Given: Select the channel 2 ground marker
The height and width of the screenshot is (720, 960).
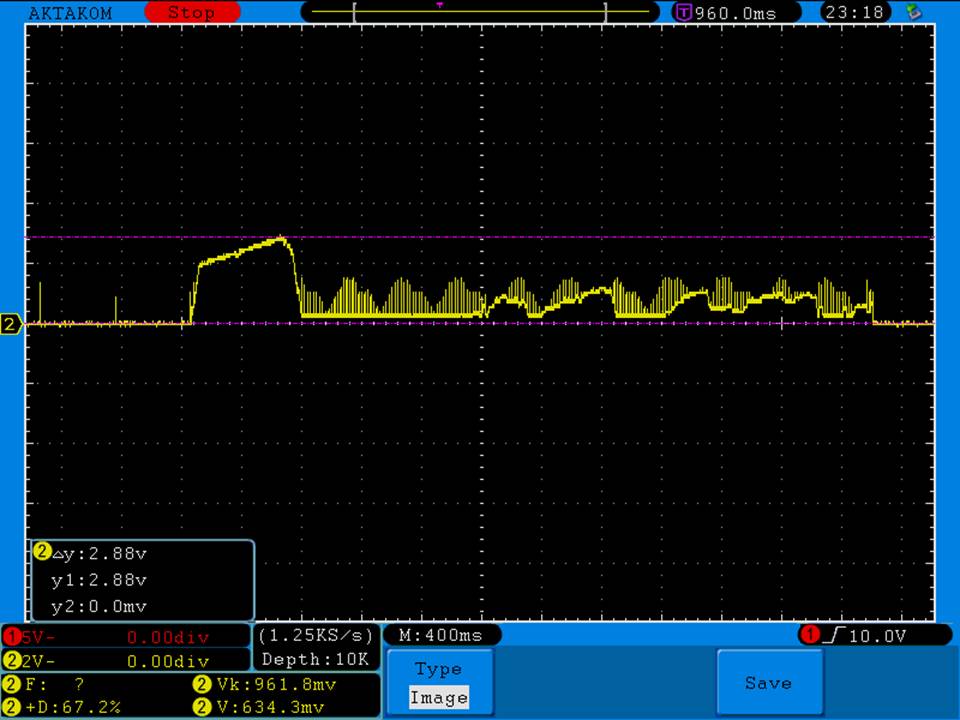Looking at the screenshot, I should (x=11, y=324).
